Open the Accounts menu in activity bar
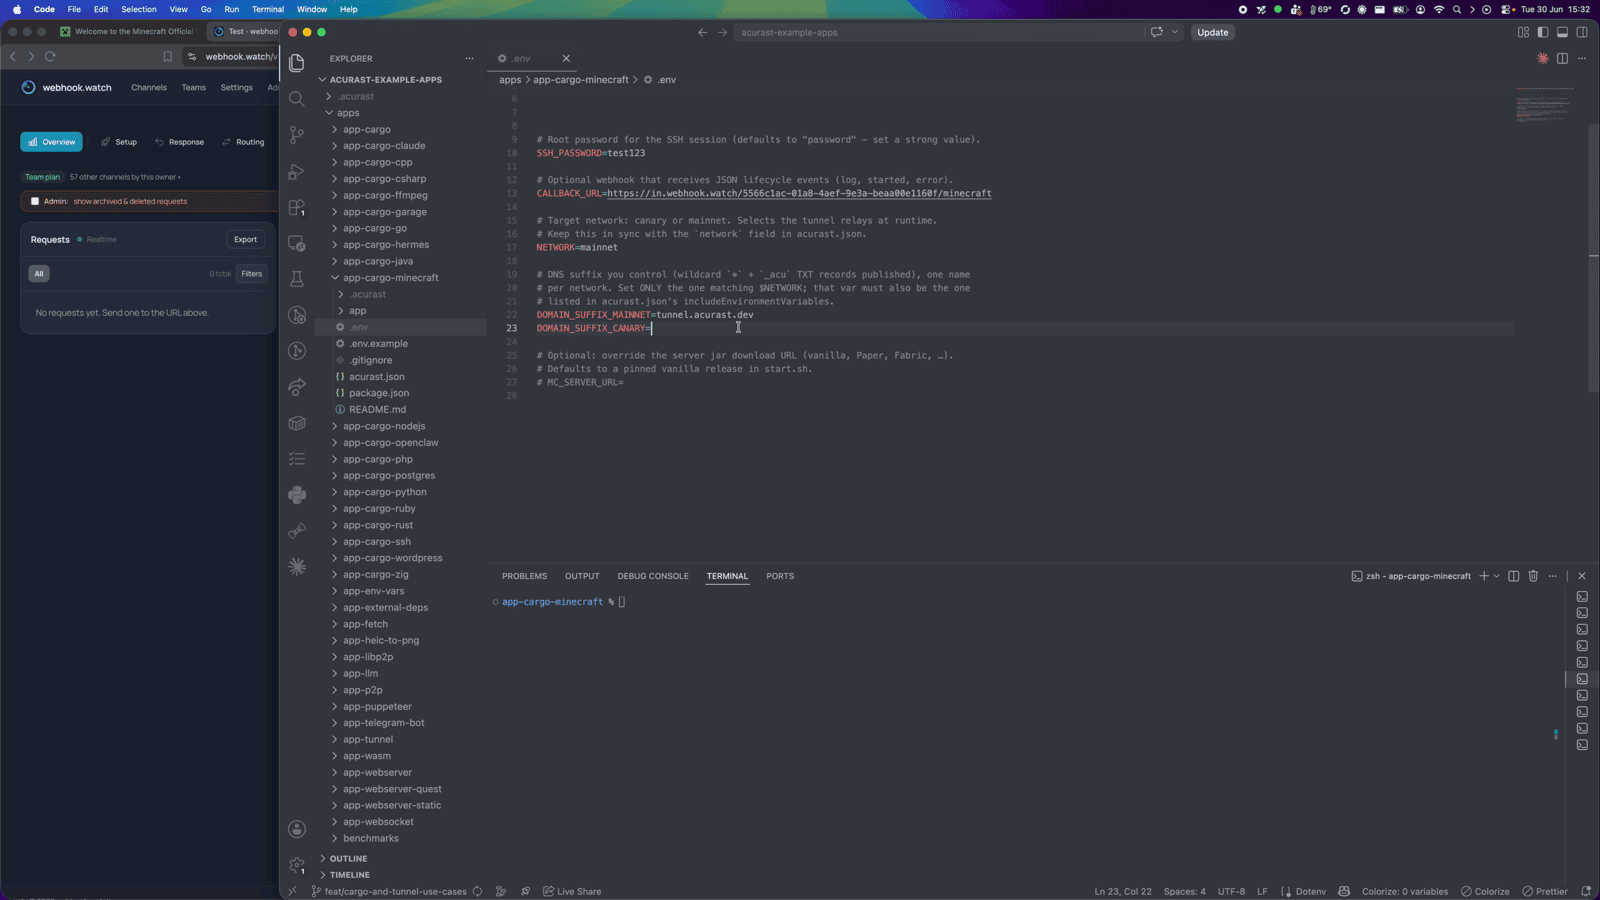Screen dimensions: 1600x900 pyautogui.click(x=297, y=829)
